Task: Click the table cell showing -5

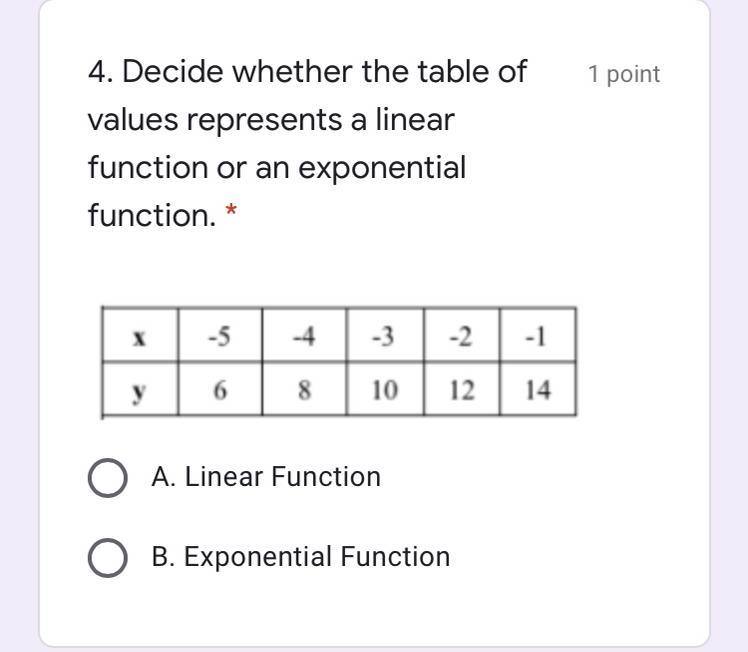Action: pyautogui.click(x=219, y=337)
